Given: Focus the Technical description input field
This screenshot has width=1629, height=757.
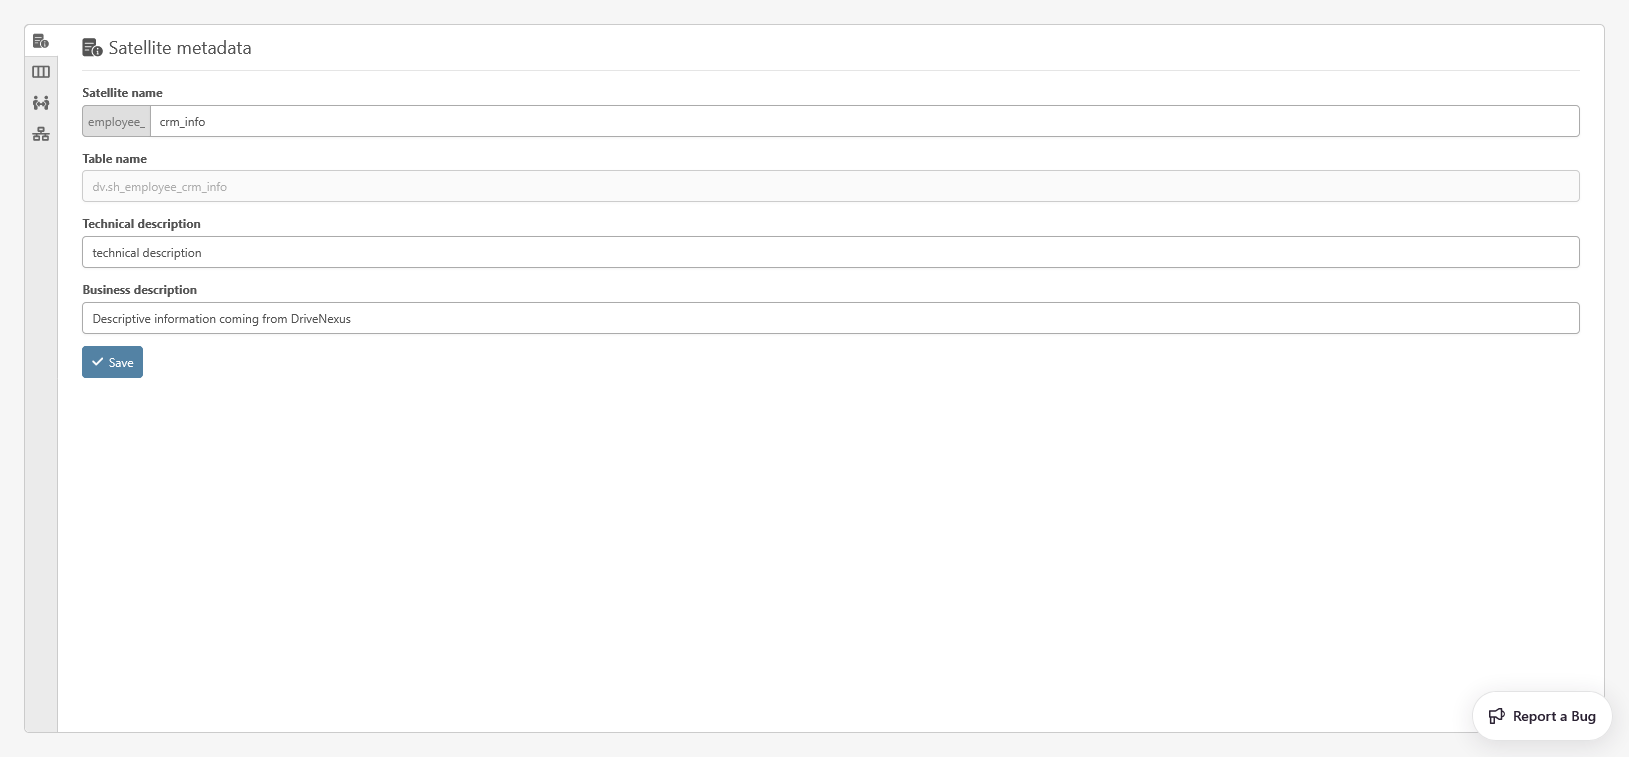Looking at the screenshot, I should click(830, 253).
